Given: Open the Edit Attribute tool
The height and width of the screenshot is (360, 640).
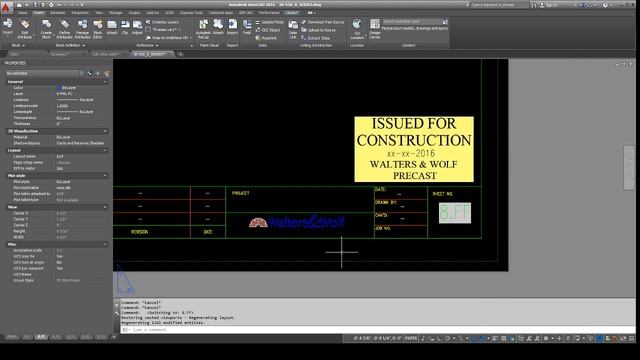Looking at the screenshot, I should coord(25,29).
